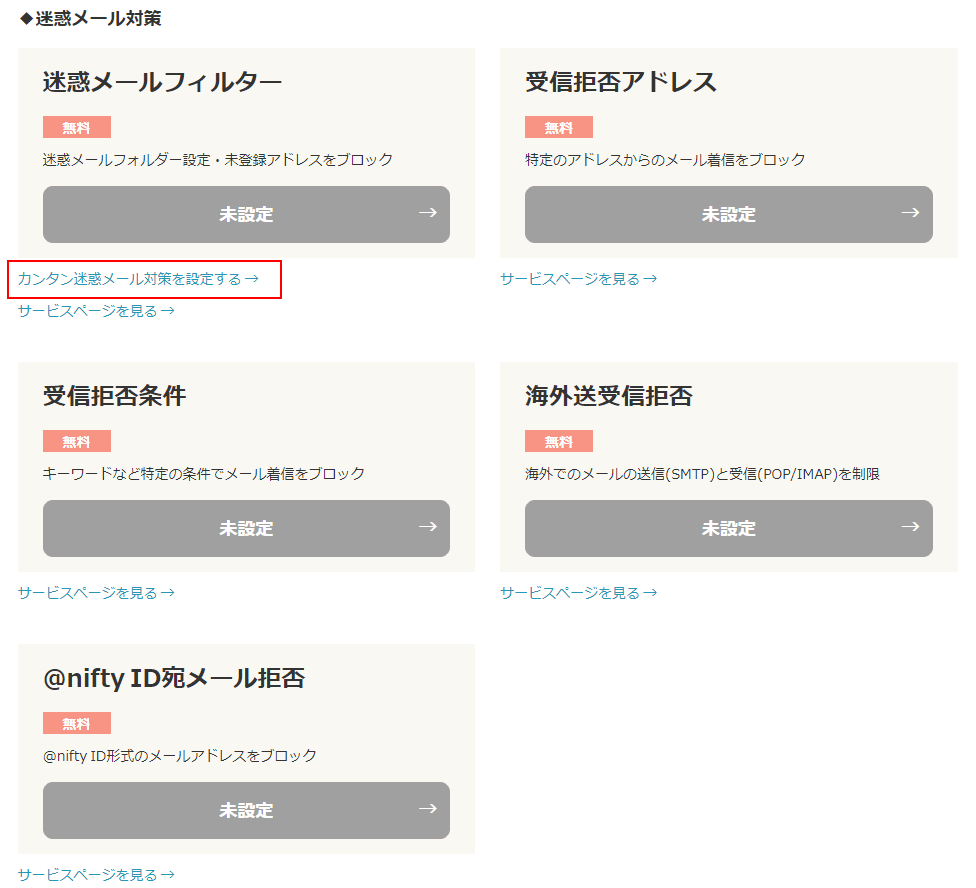Open 迷惑メールフィルター 未設定 settings button
The width and height of the screenshot is (976, 888).
(x=246, y=215)
